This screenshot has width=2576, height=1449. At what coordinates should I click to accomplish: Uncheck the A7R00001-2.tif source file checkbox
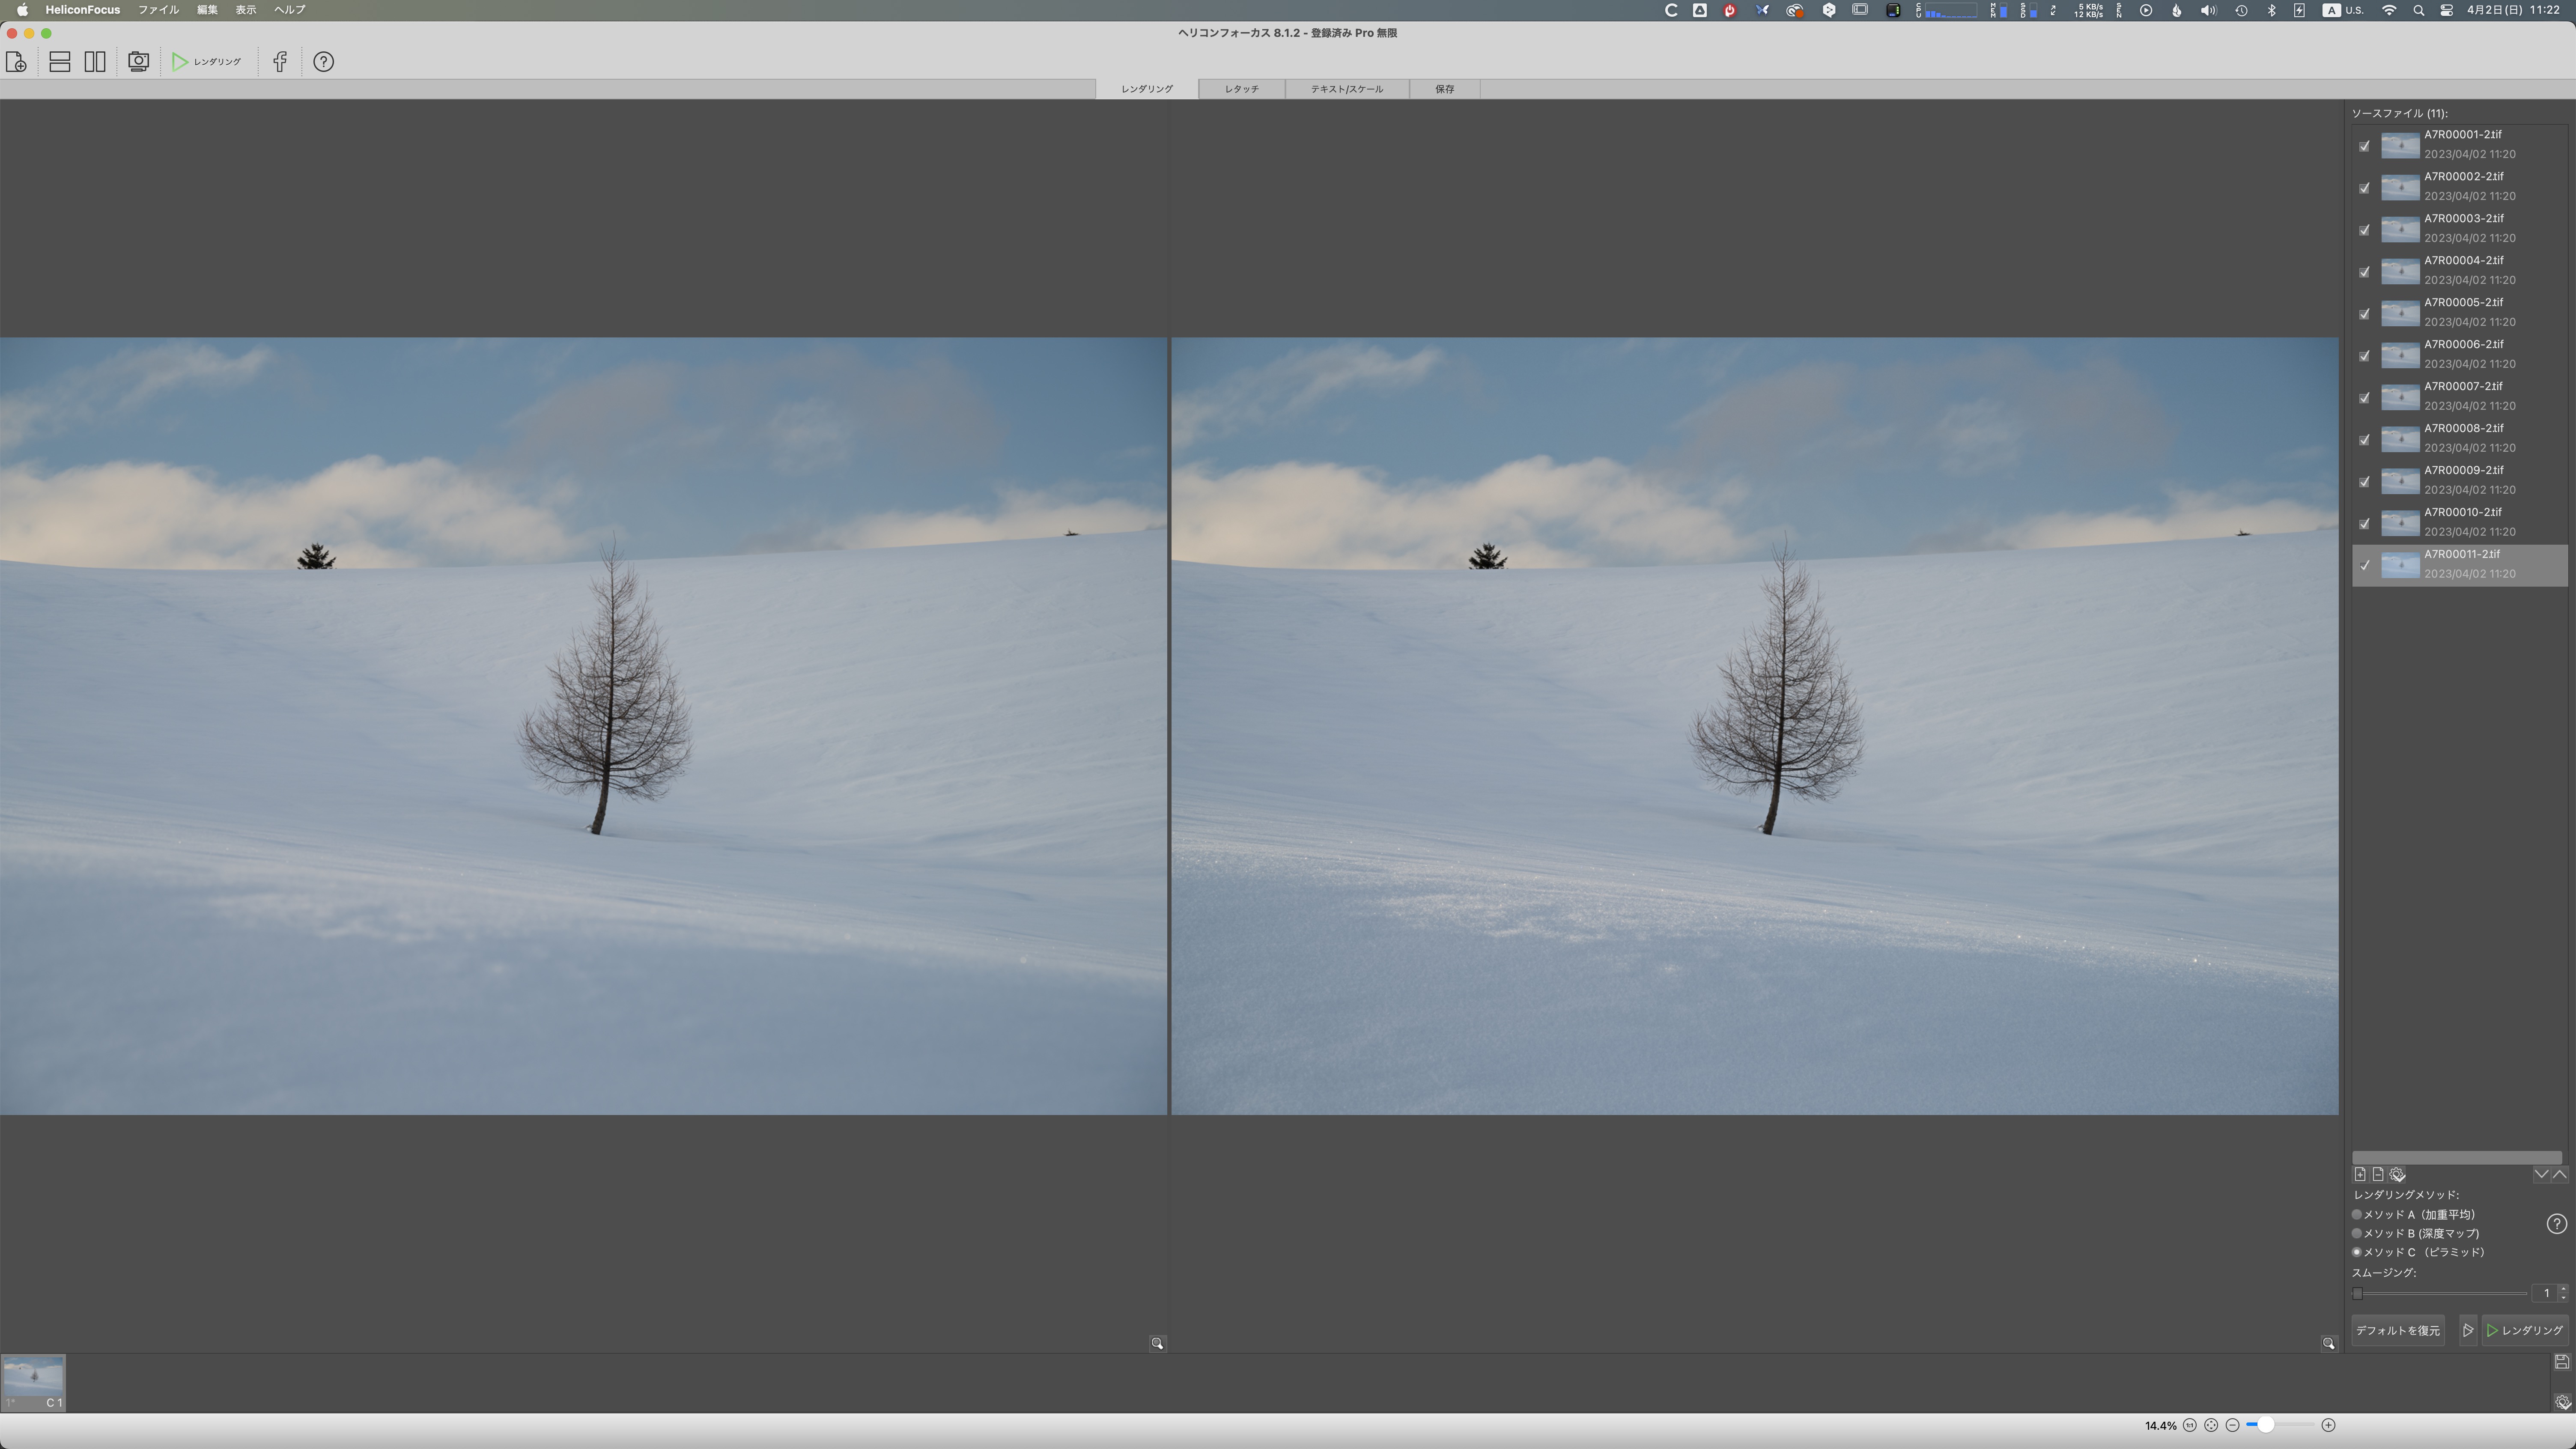point(2364,146)
